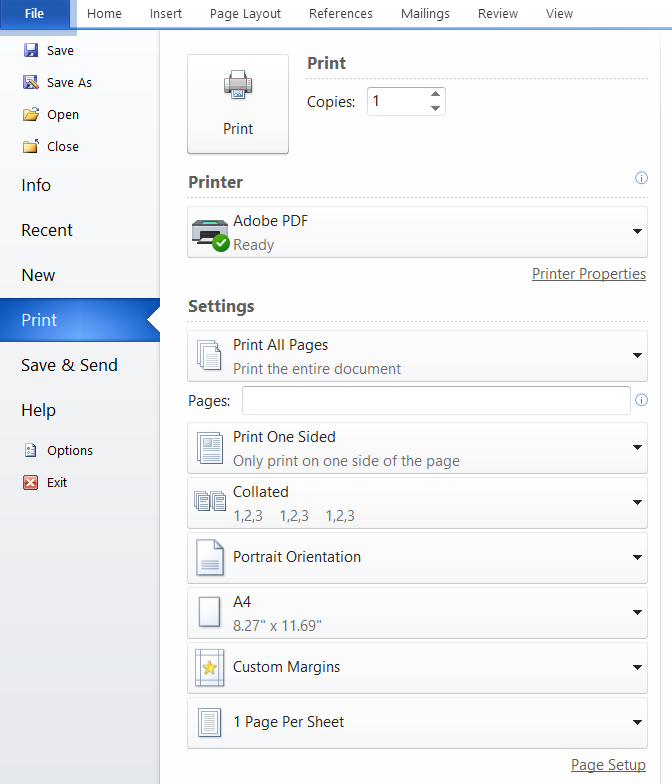Image resolution: width=672 pixels, height=784 pixels.
Task: Click the Open label in sidebar
Action: pyautogui.click(x=63, y=115)
